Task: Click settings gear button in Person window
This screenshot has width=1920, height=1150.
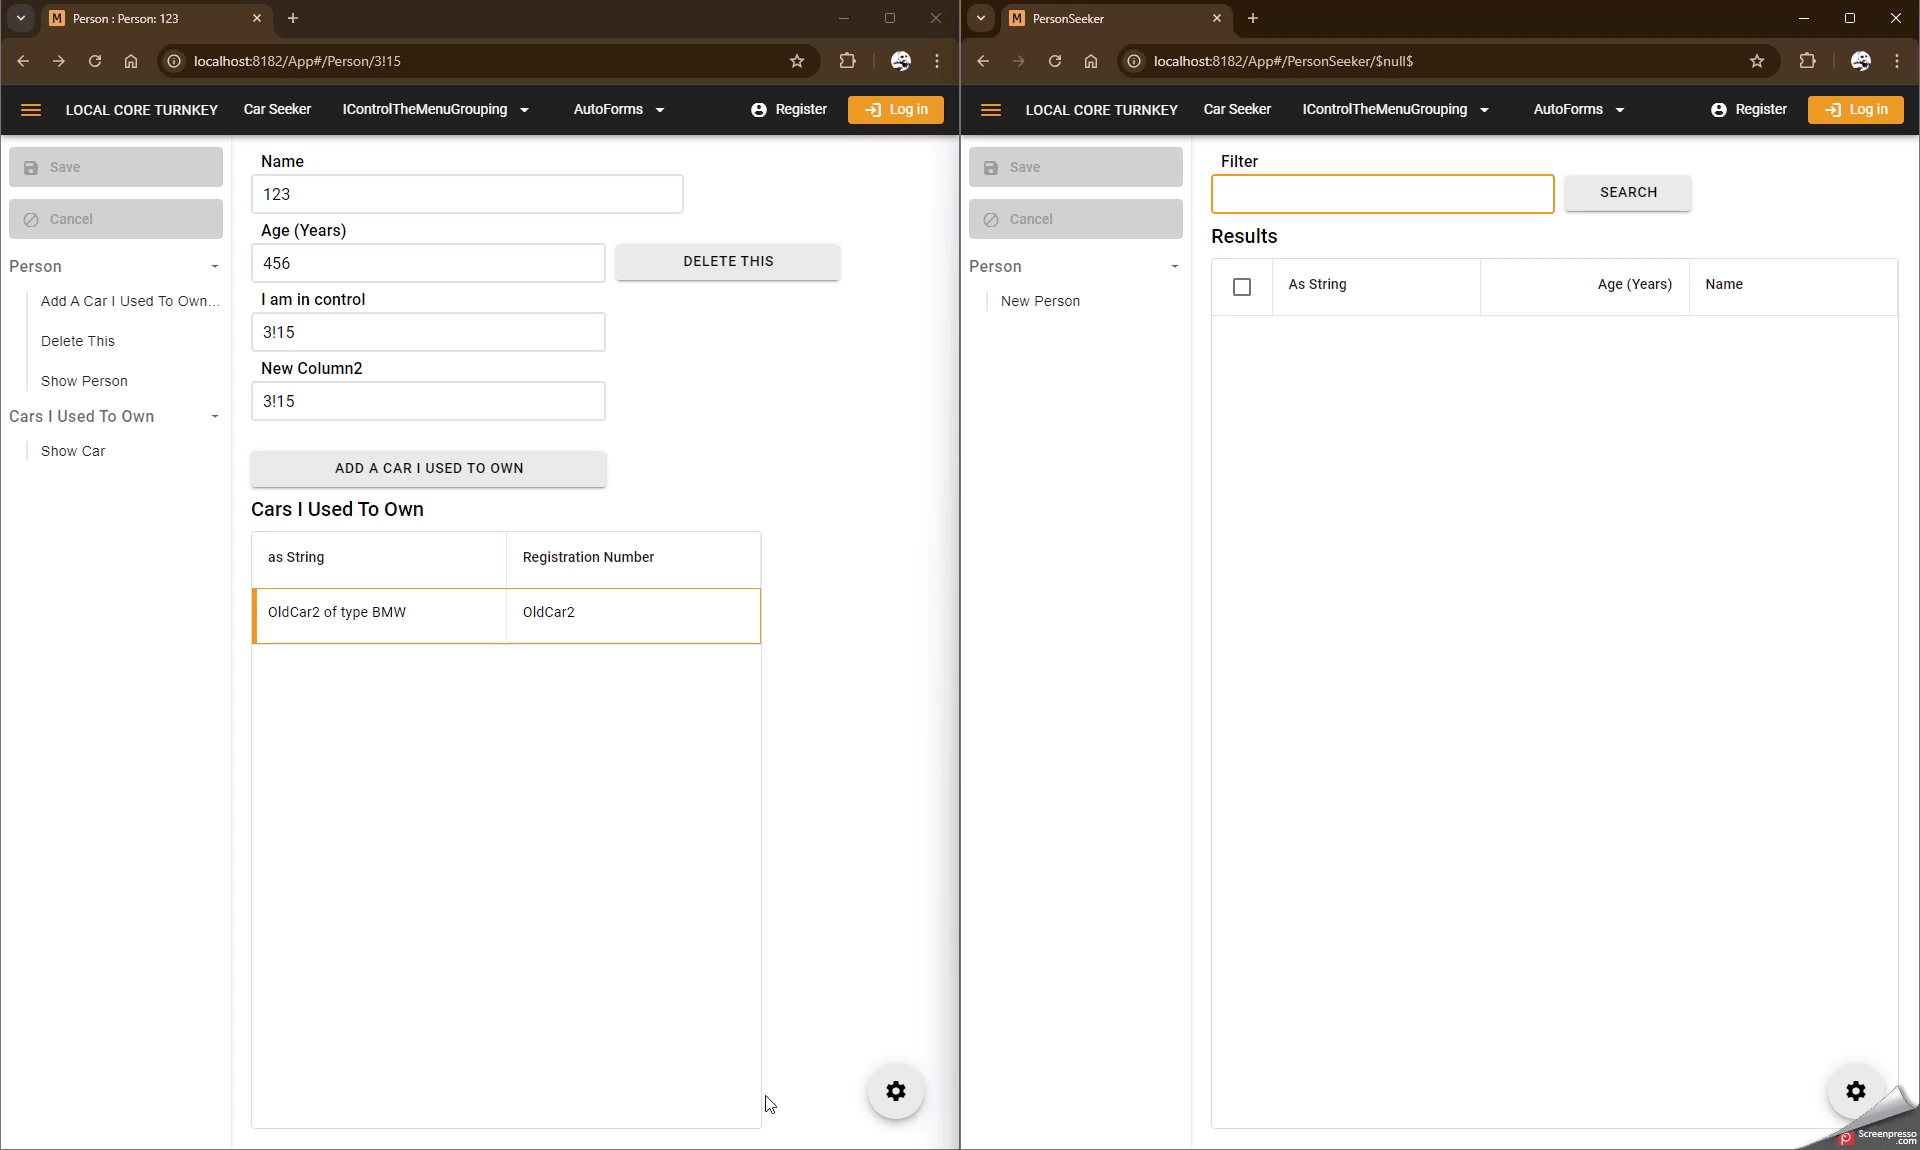Action: pos(896,1091)
